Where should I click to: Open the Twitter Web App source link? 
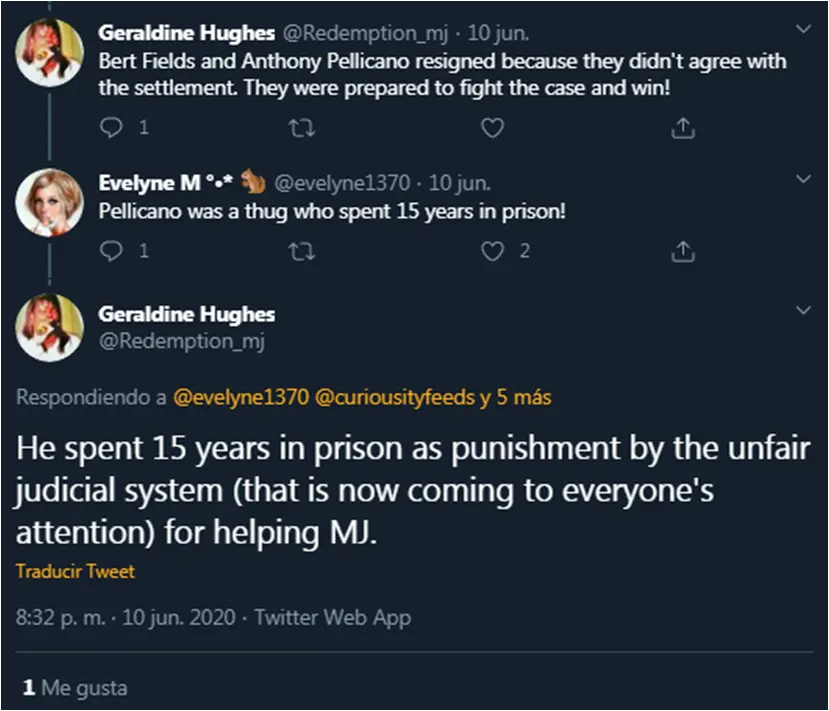coord(332,618)
